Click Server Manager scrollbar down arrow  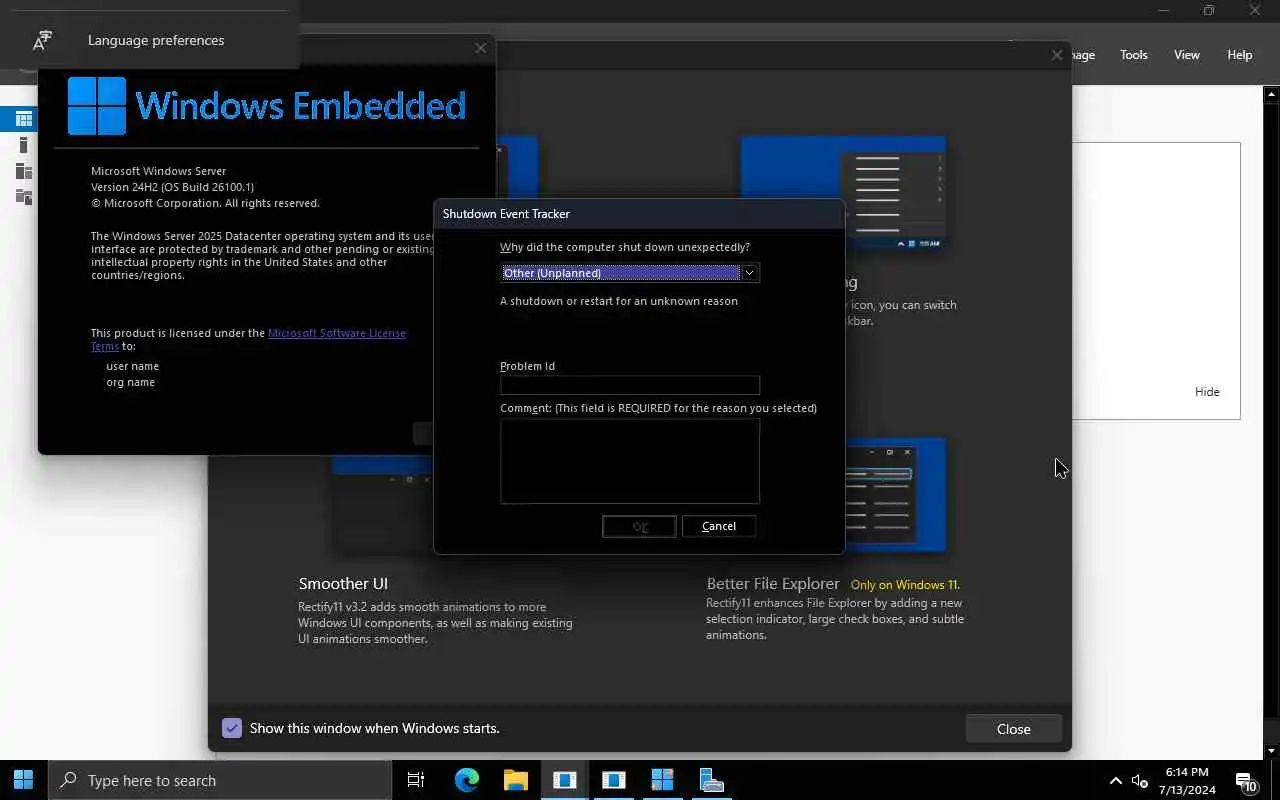(1271, 751)
